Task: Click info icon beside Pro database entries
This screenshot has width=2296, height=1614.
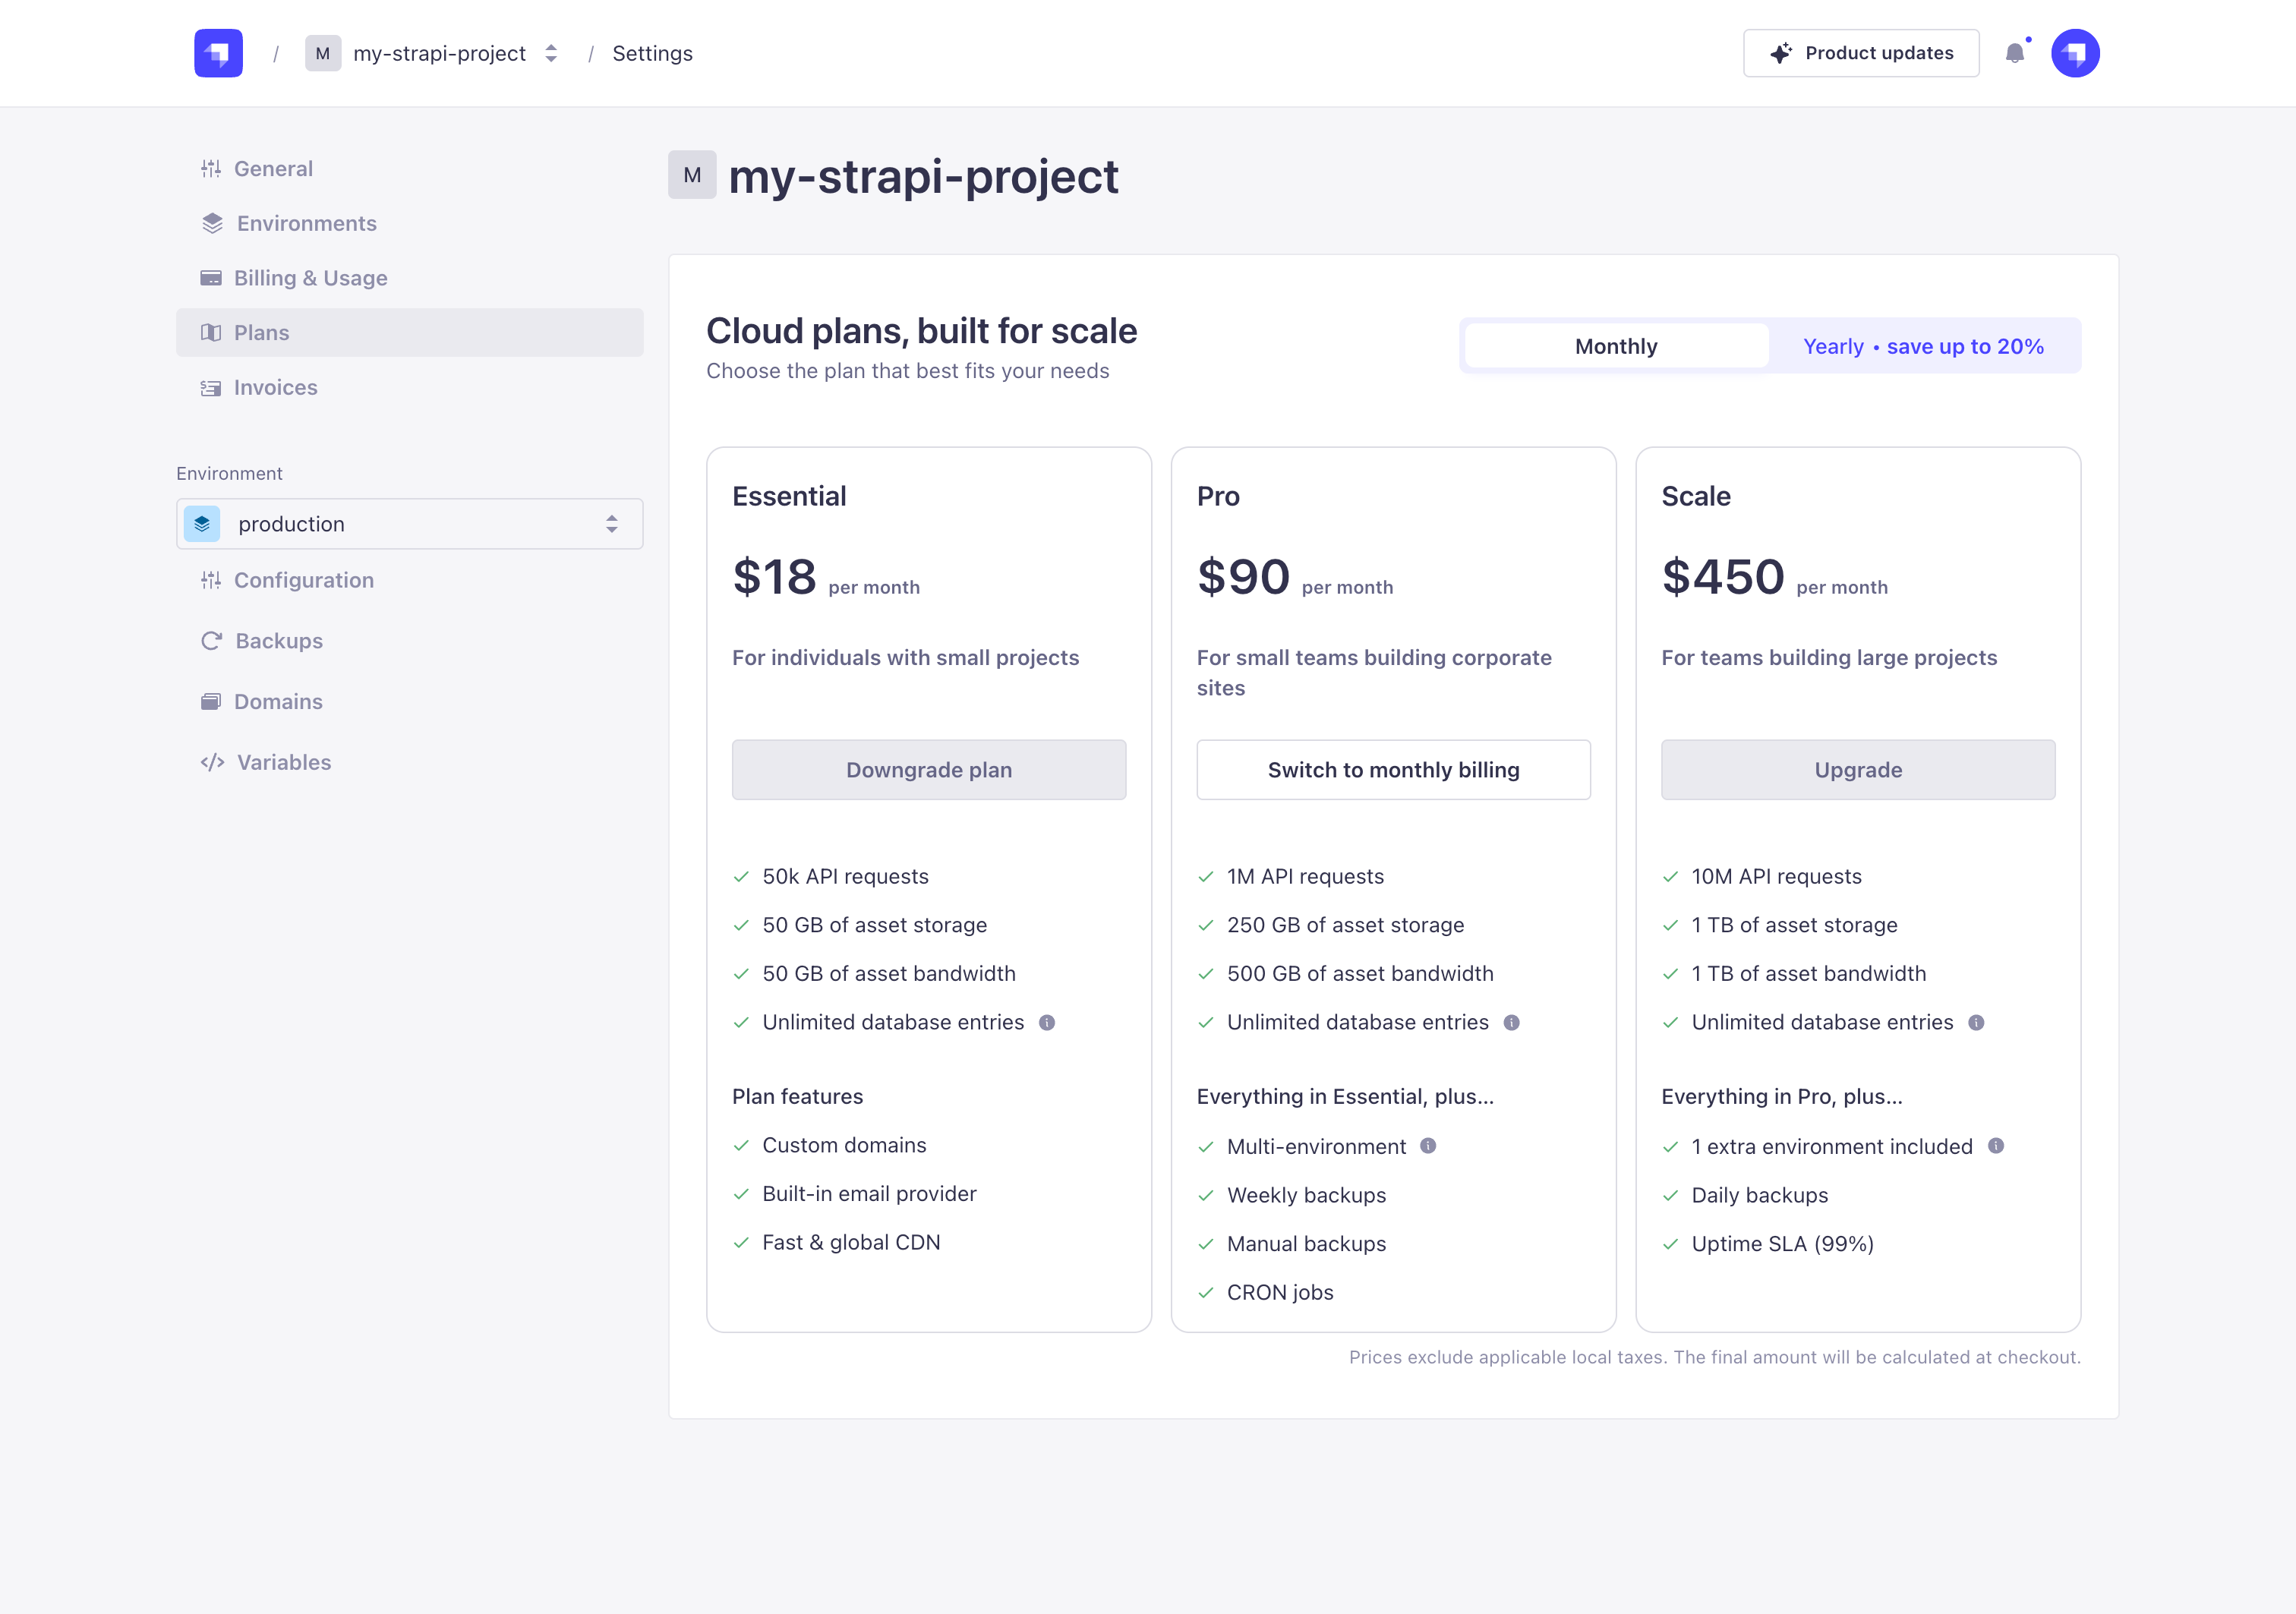Action: tap(1512, 1022)
